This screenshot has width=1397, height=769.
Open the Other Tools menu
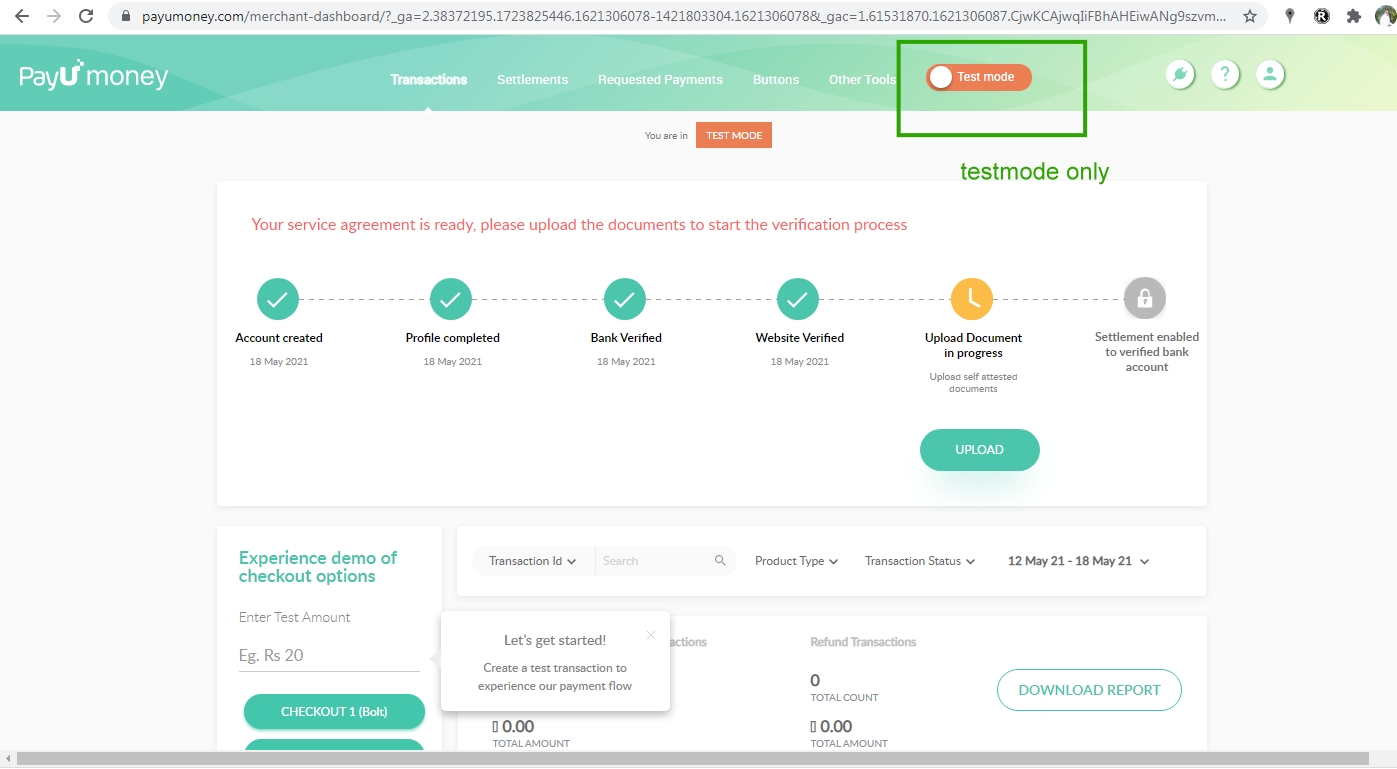(862, 79)
